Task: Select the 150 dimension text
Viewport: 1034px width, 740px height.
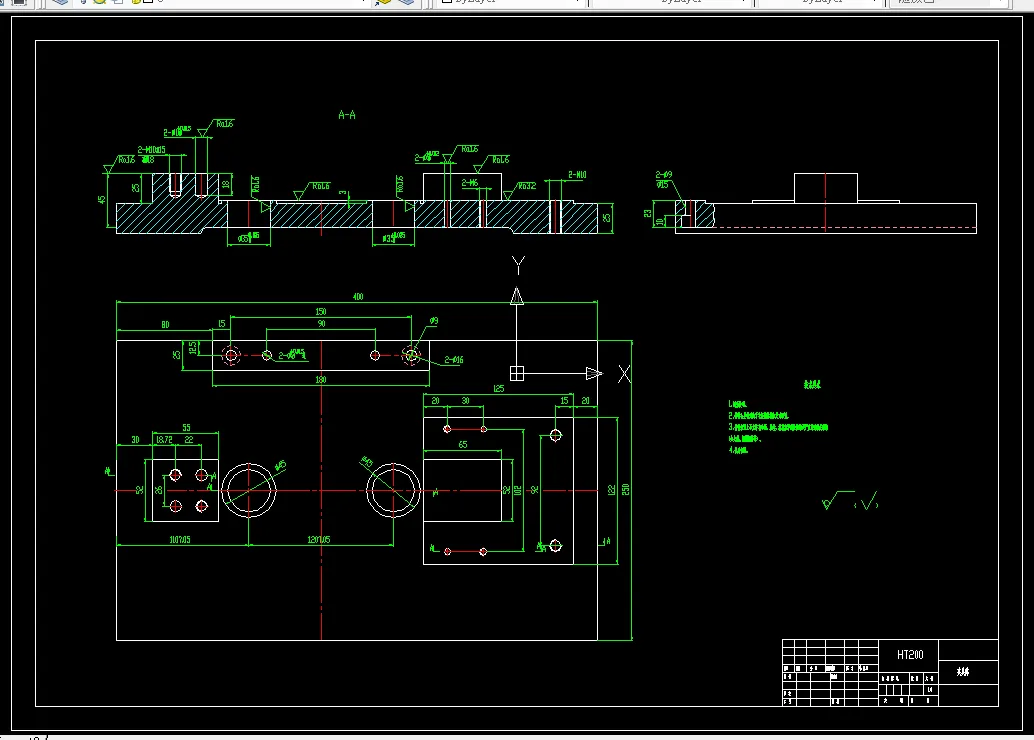Action: (x=320, y=311)
